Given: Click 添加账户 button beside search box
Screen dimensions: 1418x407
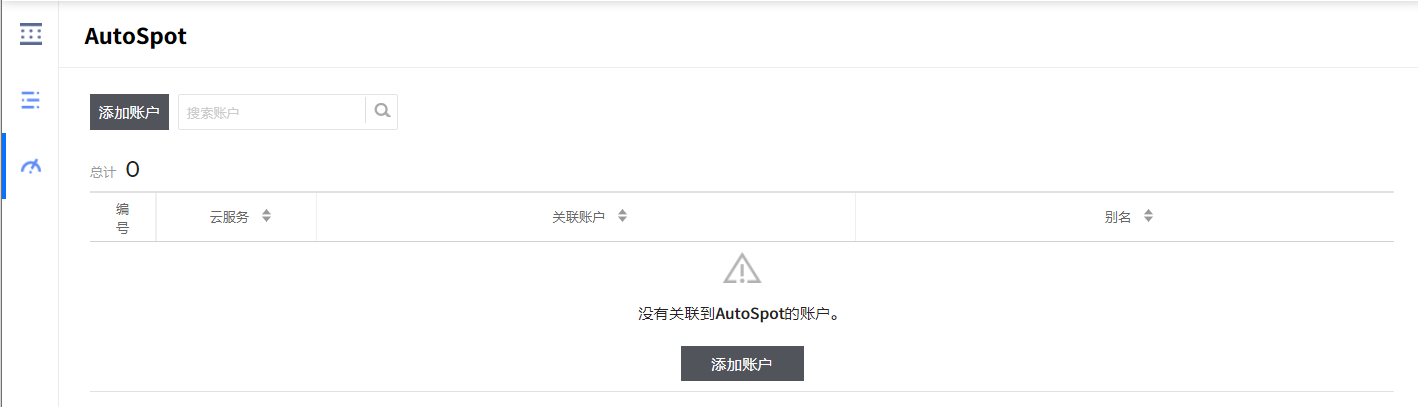Looking at the screenshot, I should pyautogui.click(x=129, y=112).
